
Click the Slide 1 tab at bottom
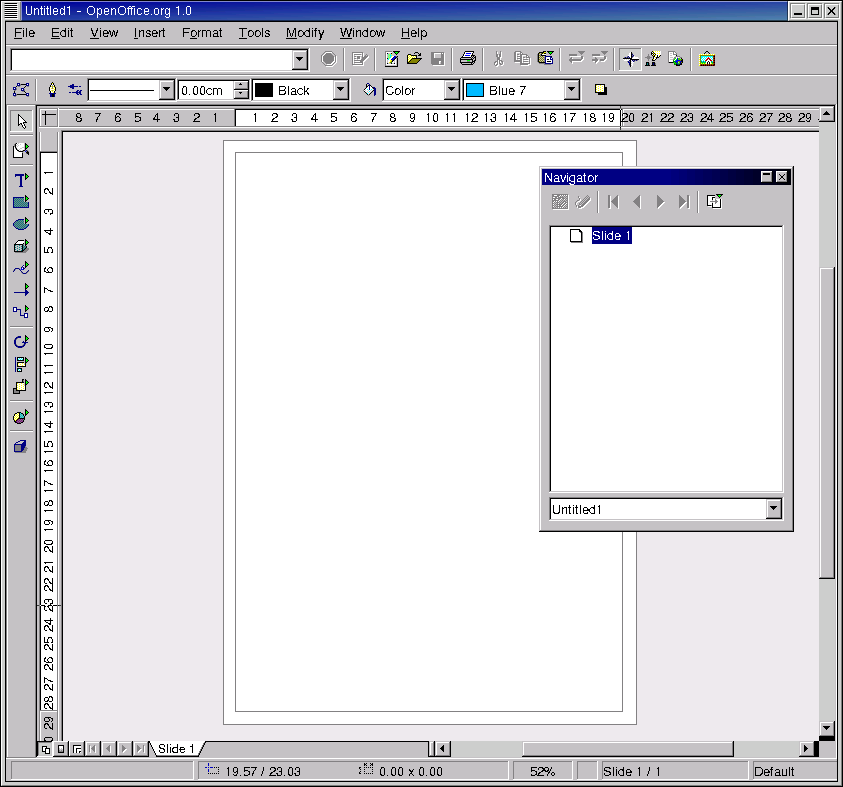tap(175, 748)
